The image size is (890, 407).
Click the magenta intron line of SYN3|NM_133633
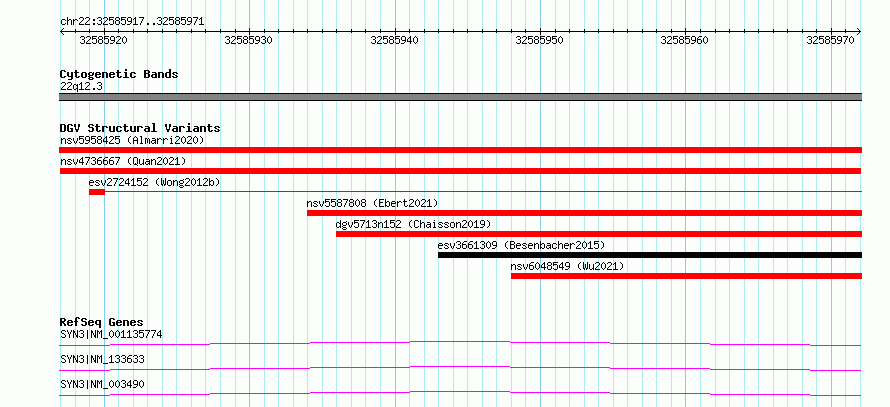coord(460,368)
